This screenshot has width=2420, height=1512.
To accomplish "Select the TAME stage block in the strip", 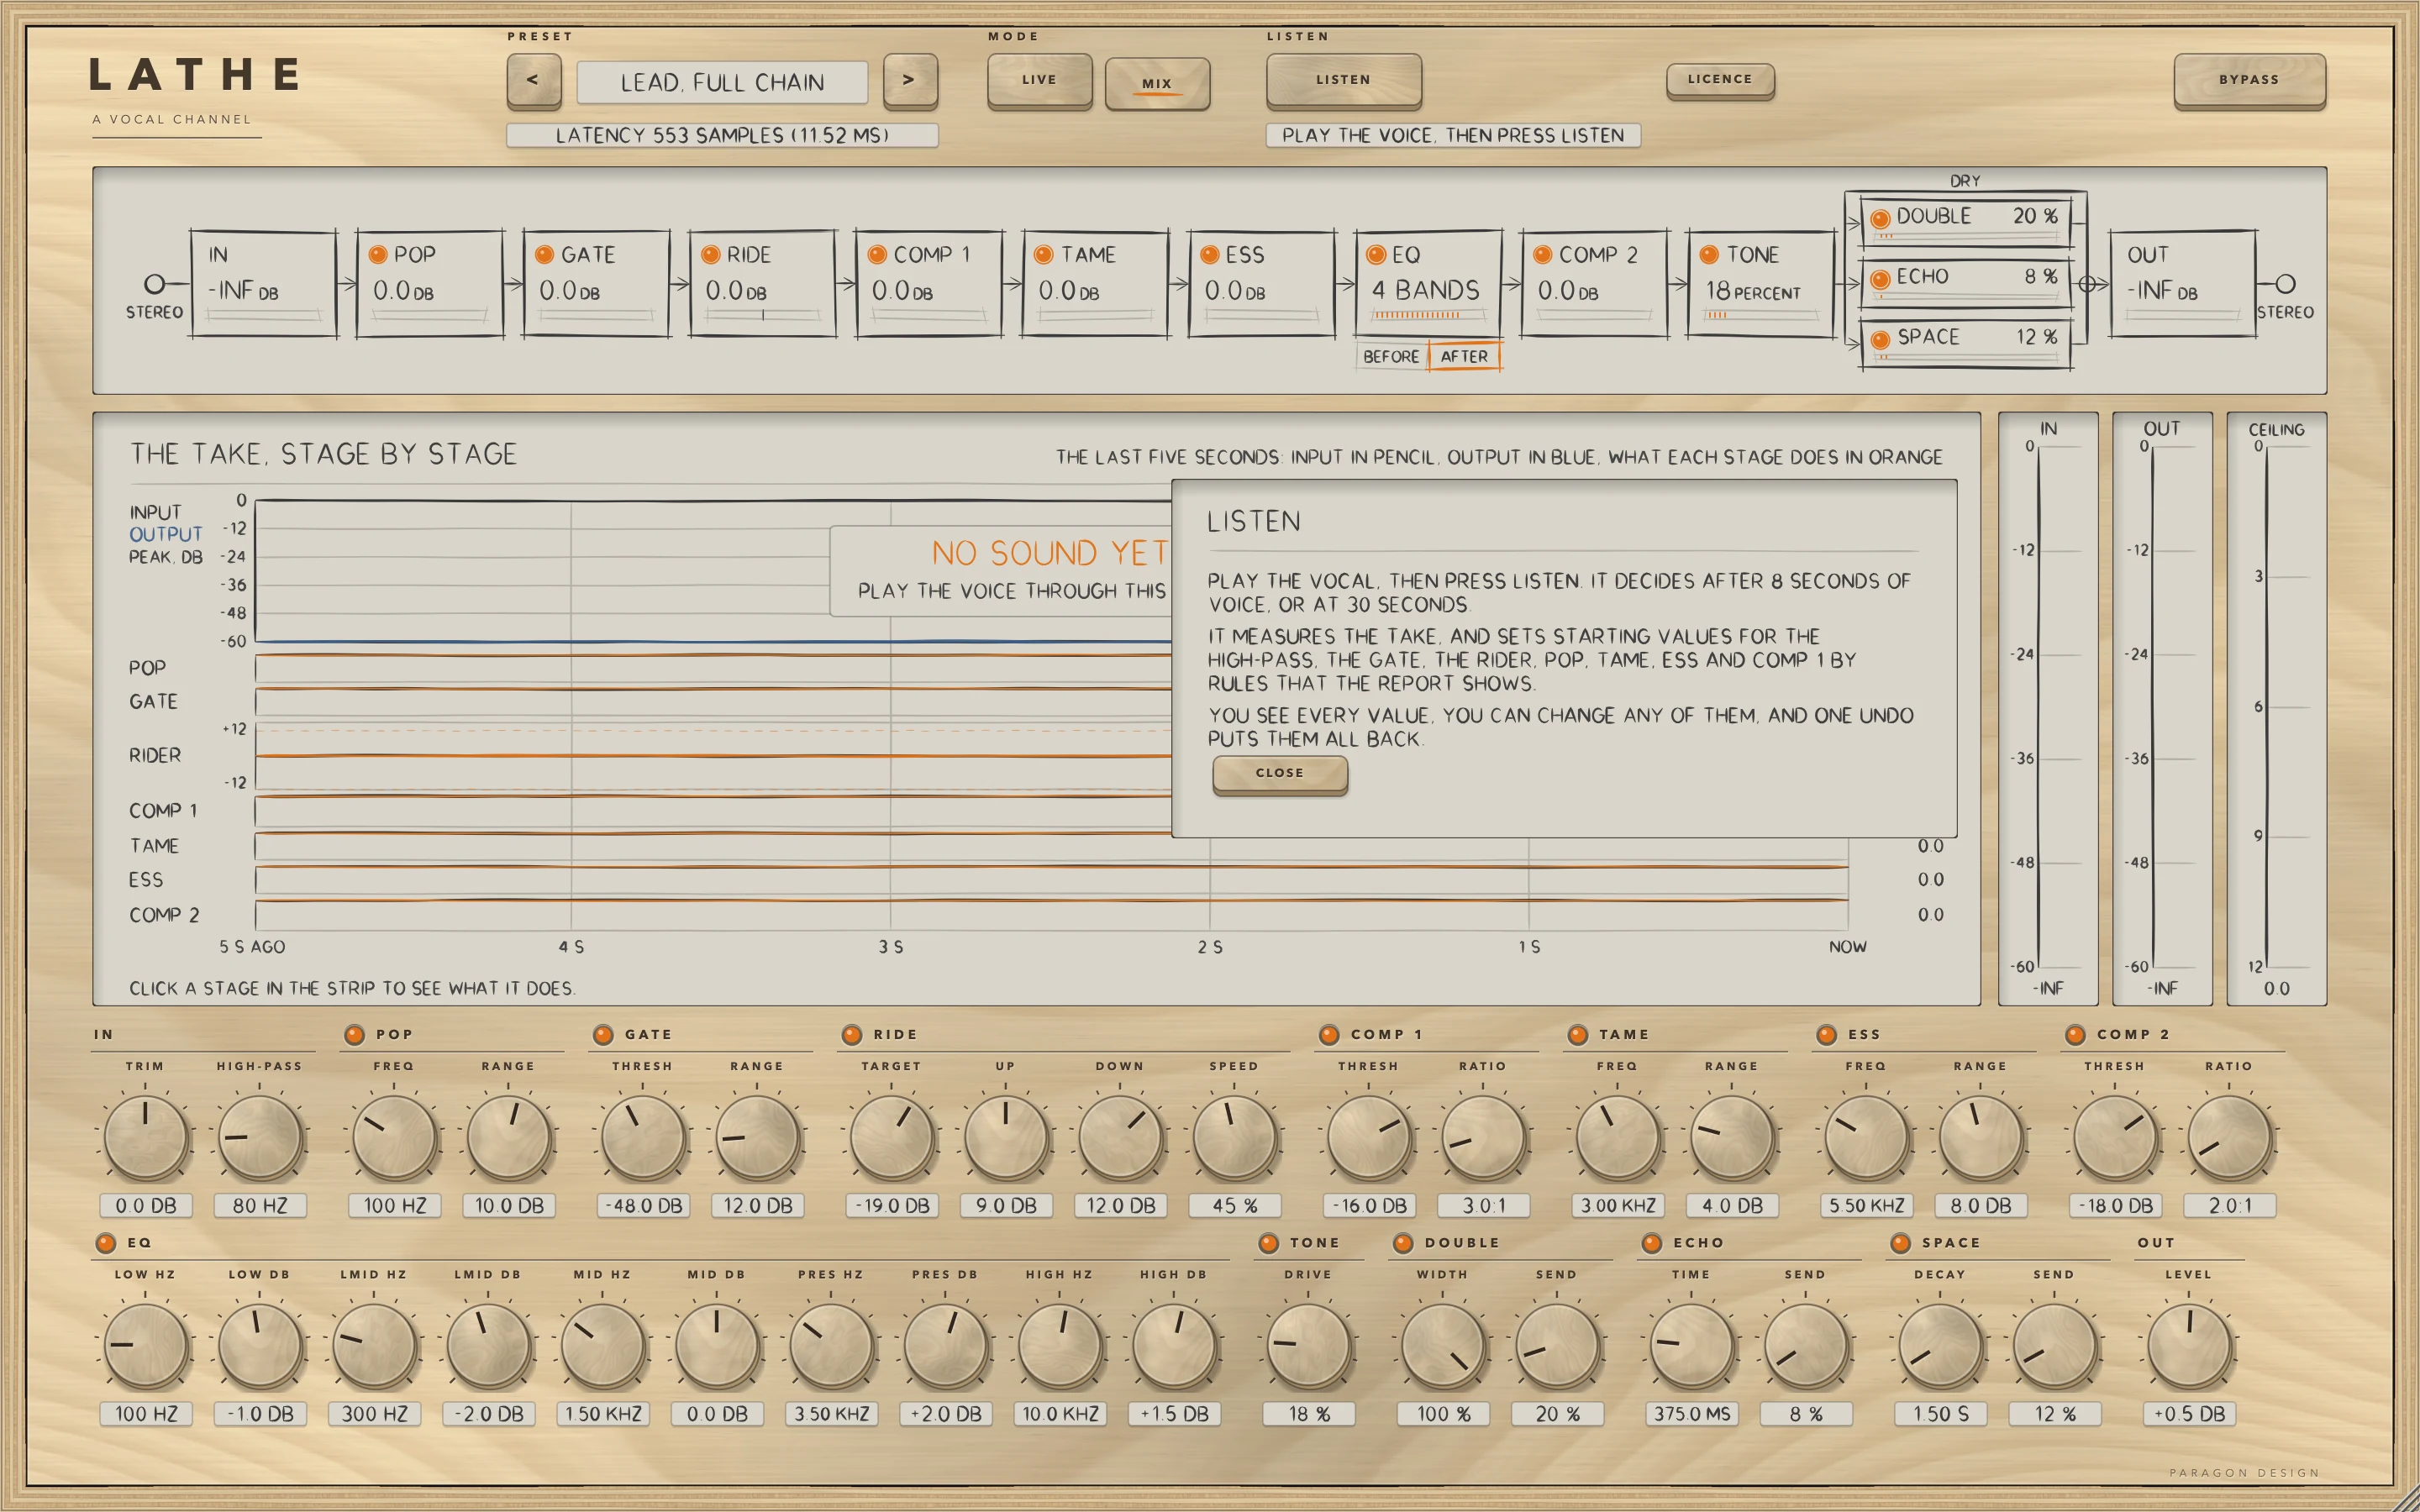I will (1095, 284).
